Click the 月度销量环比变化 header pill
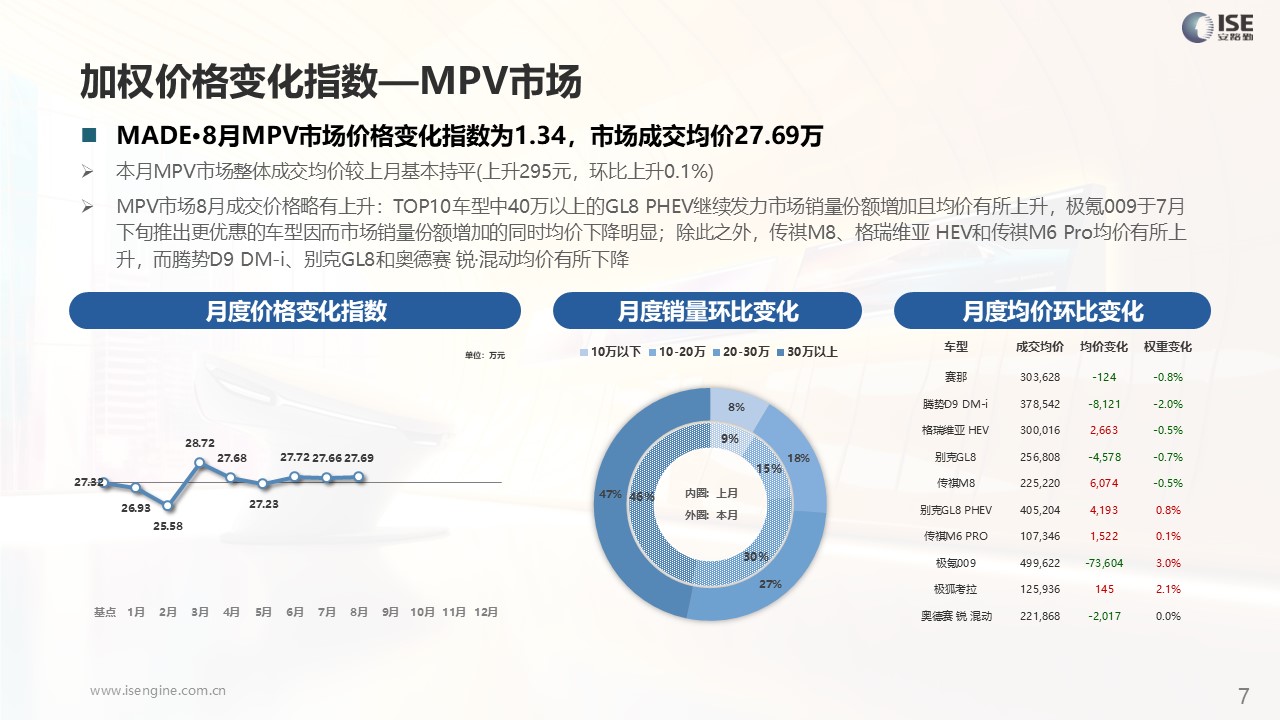 [x=707, y=311]
